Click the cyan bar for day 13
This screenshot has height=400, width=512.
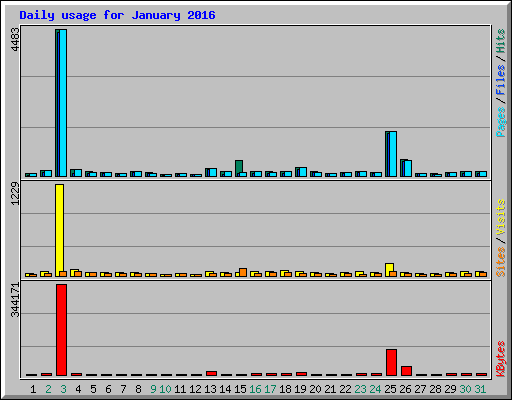tap(213, 172)
